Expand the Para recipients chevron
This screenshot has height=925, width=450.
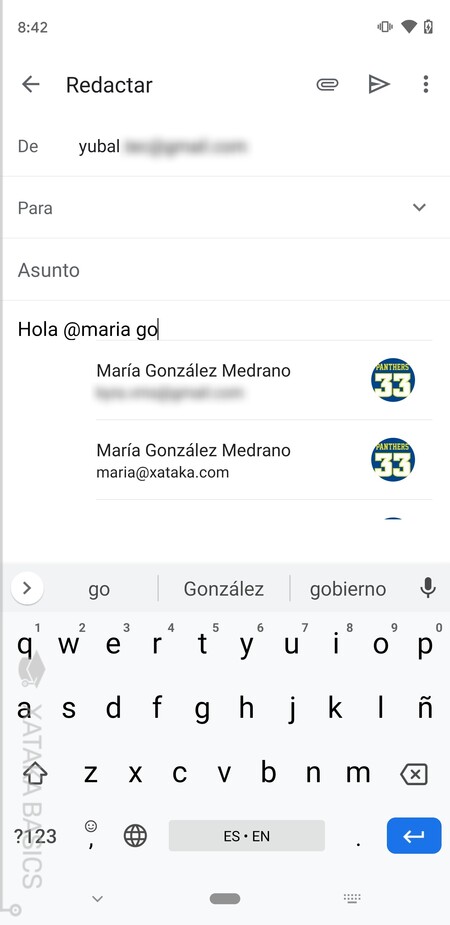[x=419, y=208]
